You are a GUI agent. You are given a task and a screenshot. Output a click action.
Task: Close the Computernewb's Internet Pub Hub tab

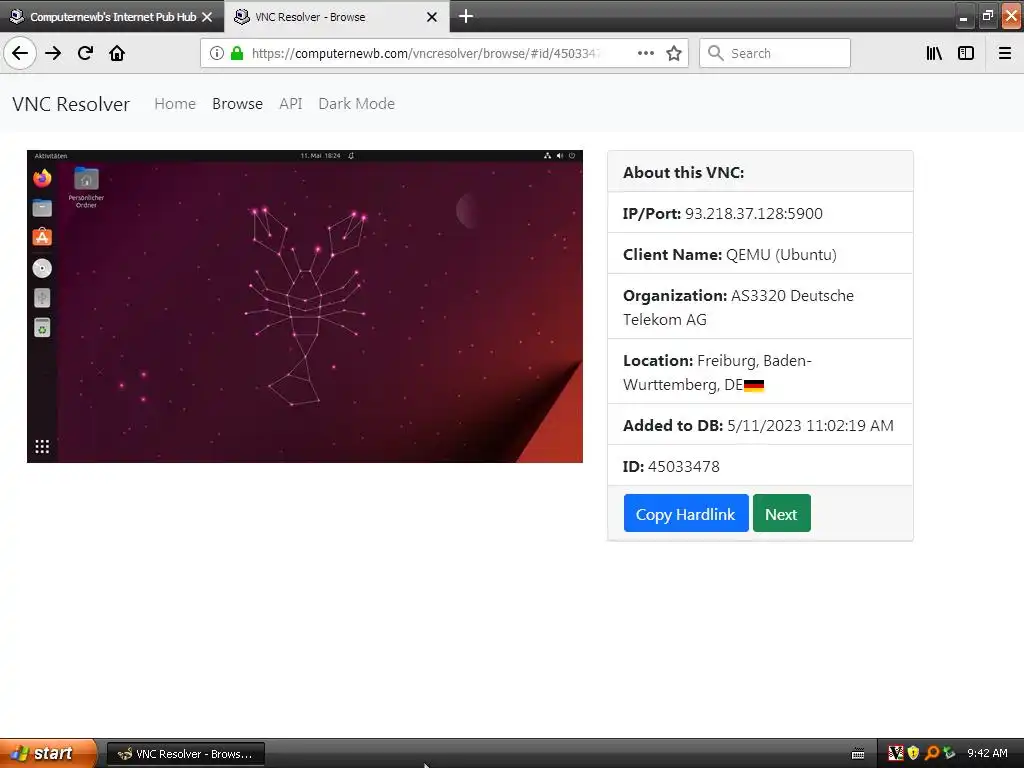click(x=207, y=17)
